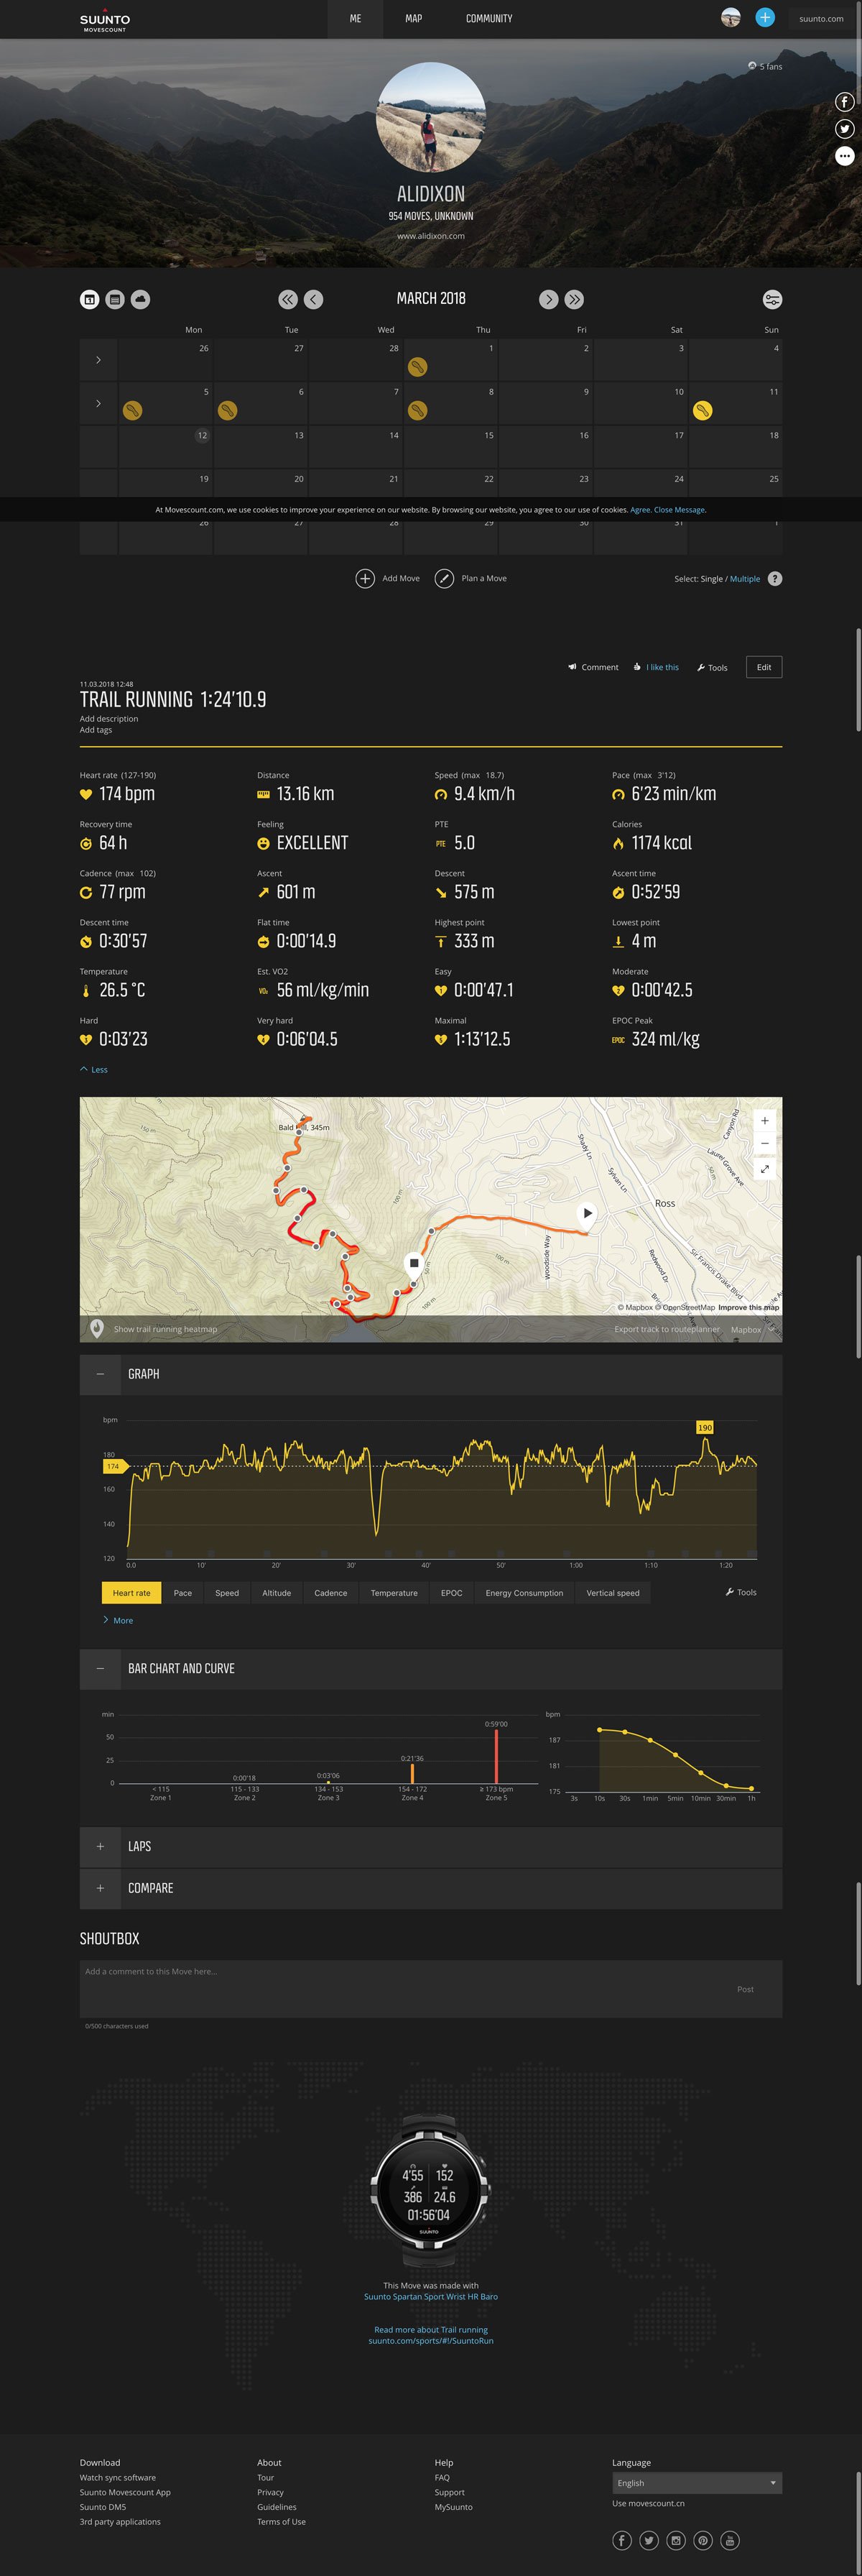The image size is (862, 2576).
Task: Switch to the MAP tab
Action: tap(413, 18)
